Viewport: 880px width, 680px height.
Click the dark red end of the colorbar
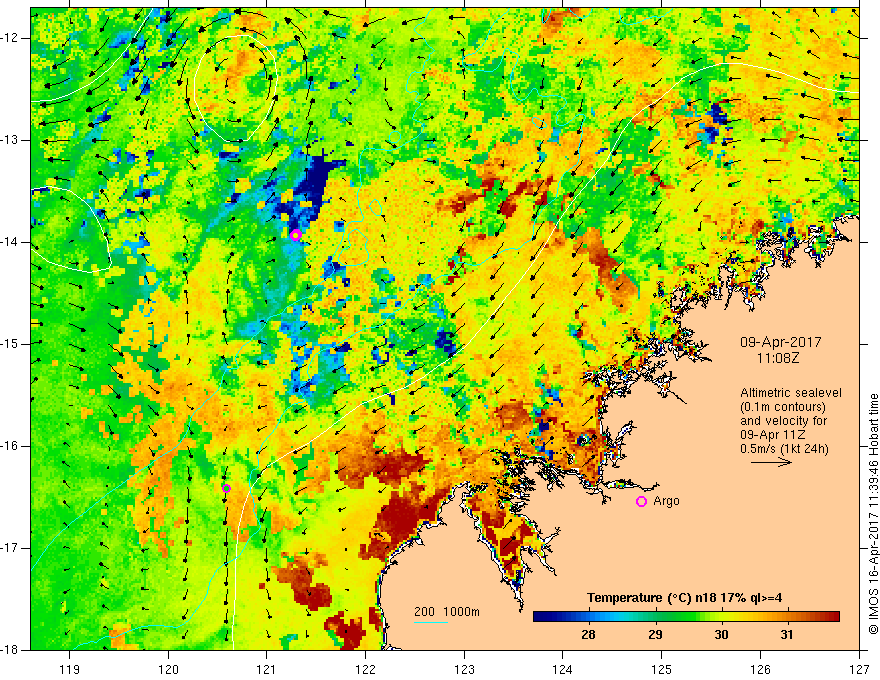pos(831,617)
